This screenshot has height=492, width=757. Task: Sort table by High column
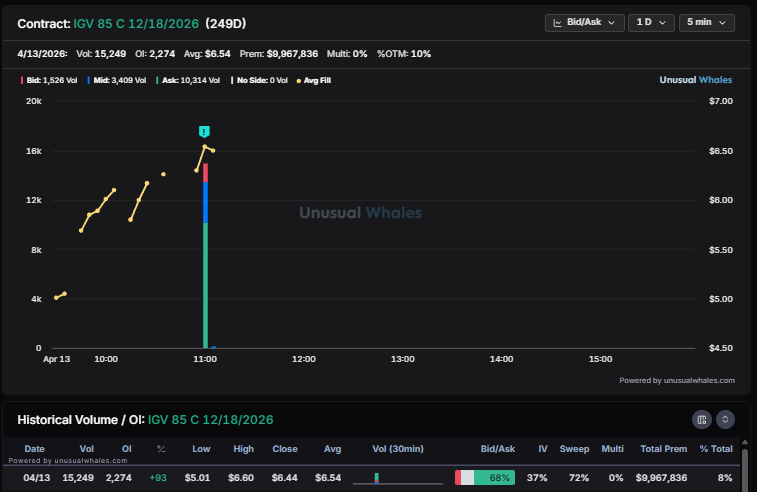tap(243, 449)
